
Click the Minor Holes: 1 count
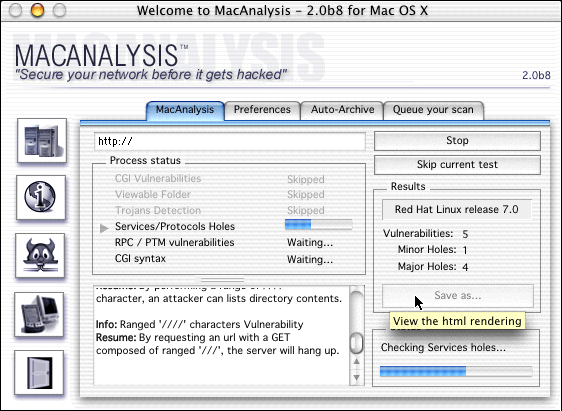click(433, 250)
